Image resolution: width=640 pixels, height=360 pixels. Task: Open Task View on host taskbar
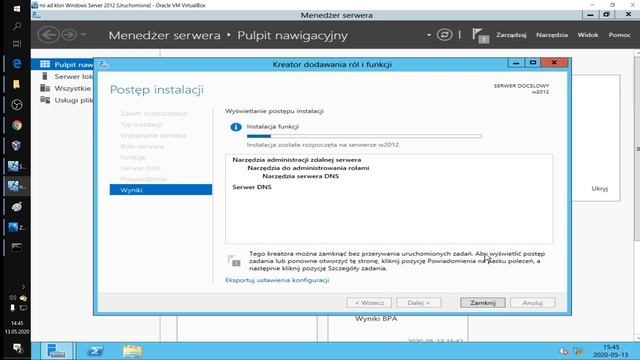click(x=17, y=44)
